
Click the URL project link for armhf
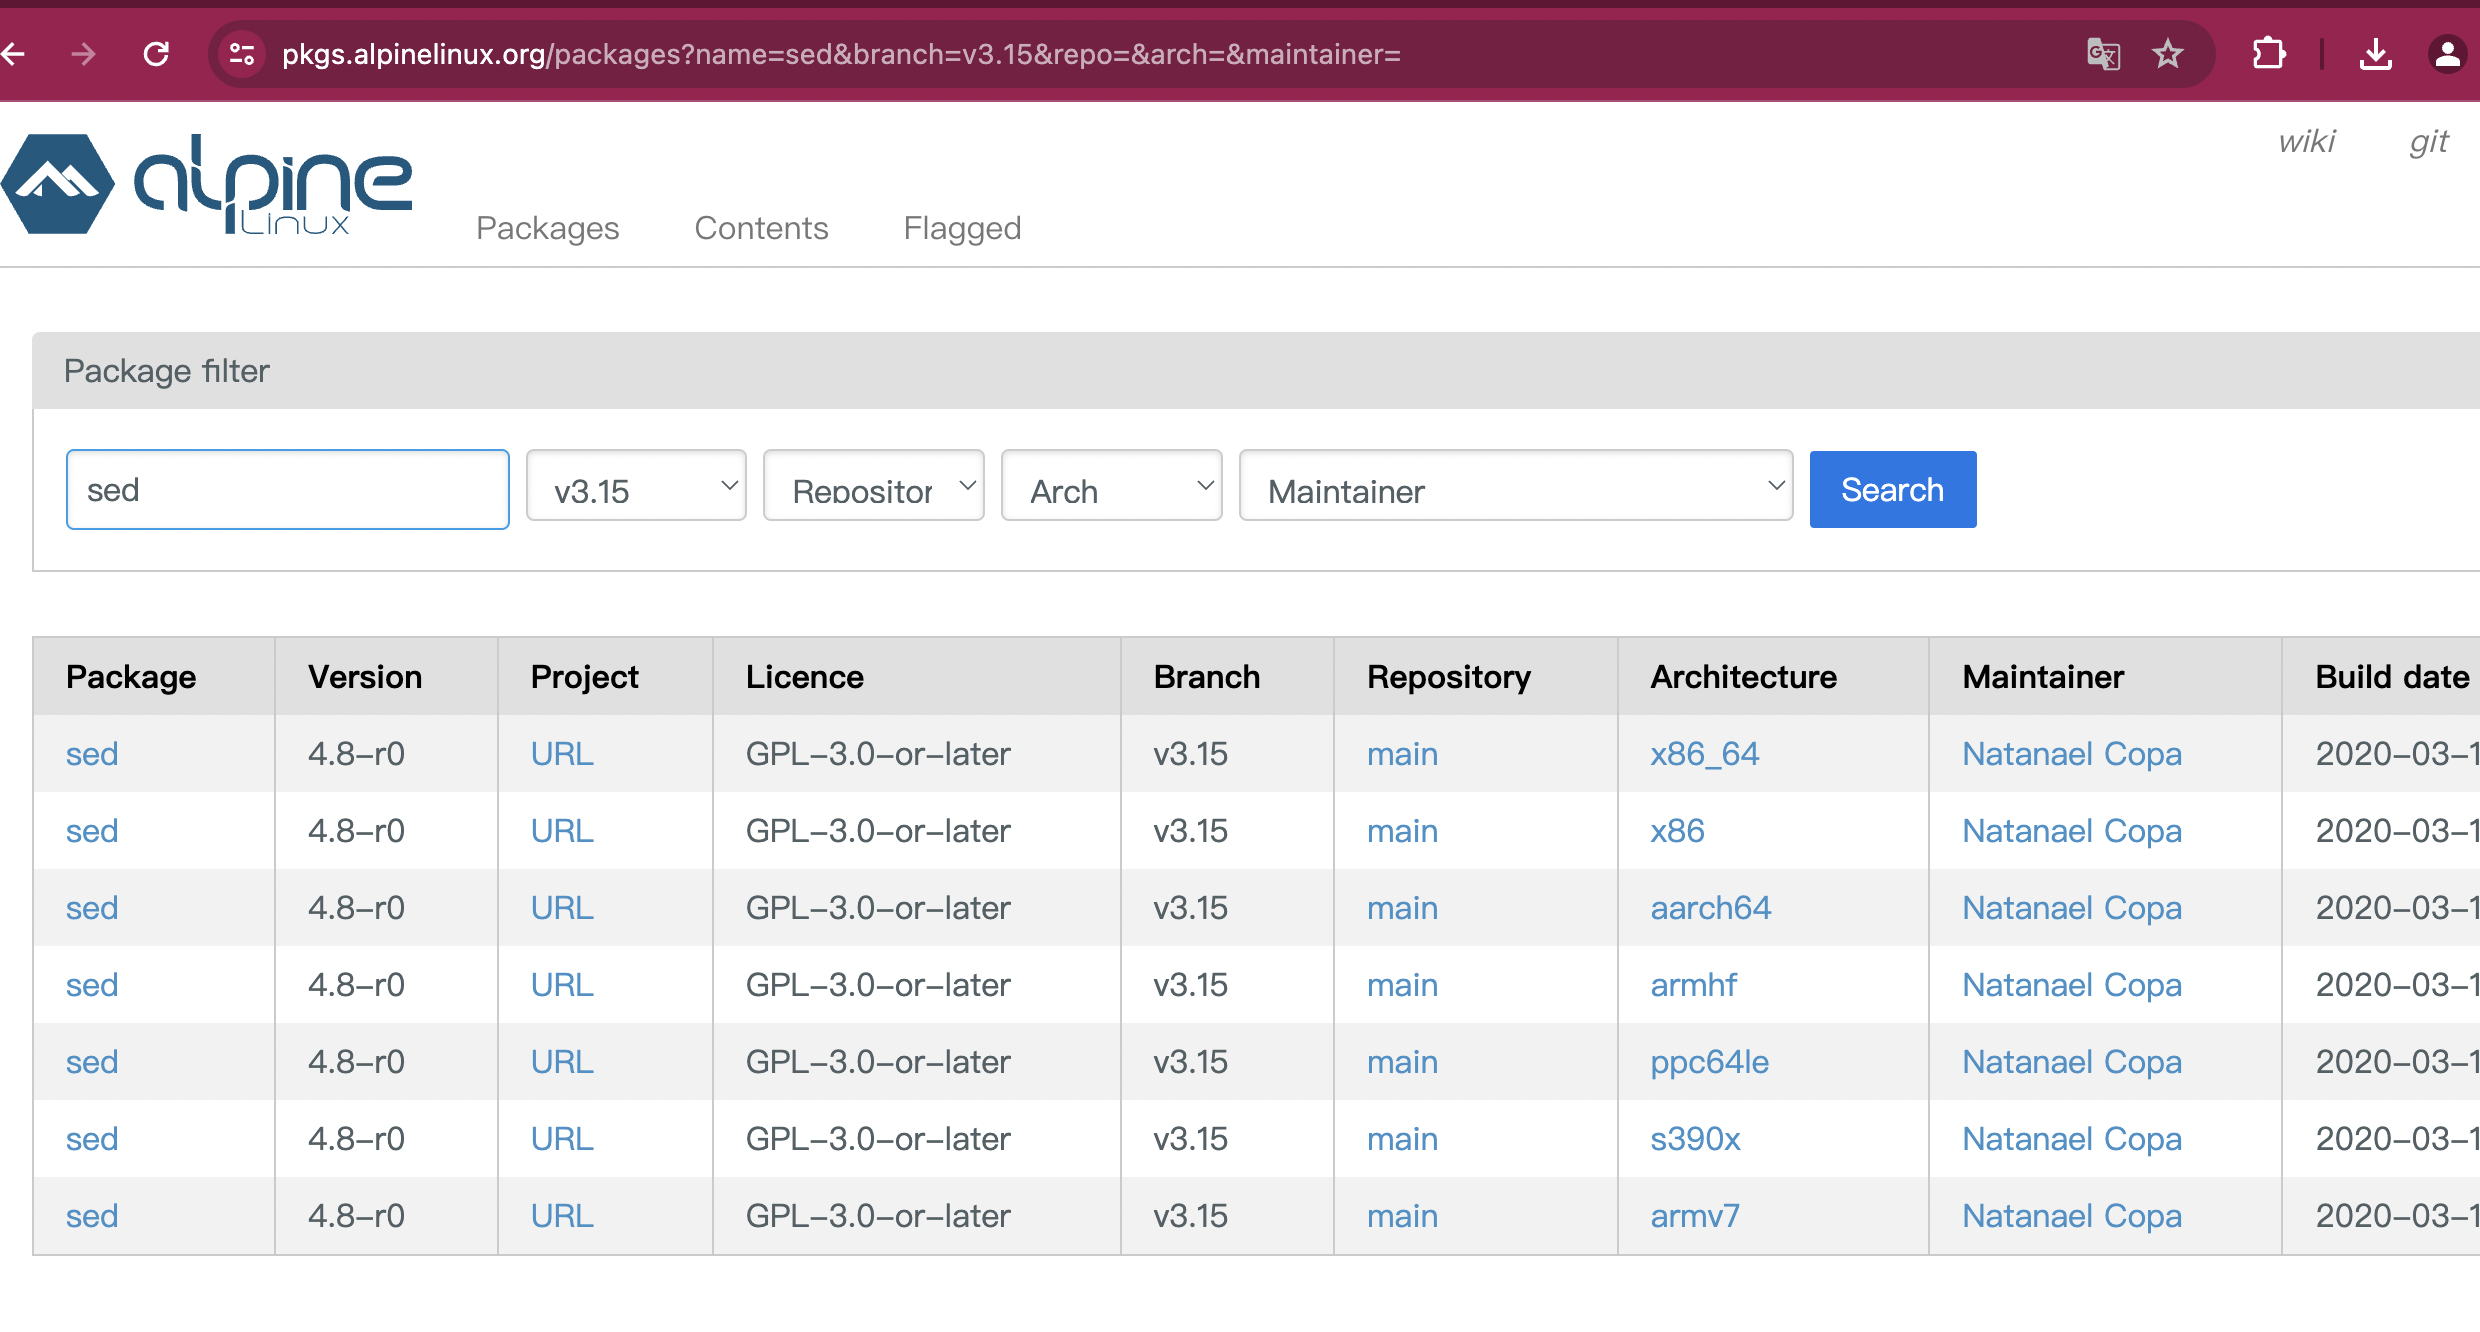click(563, 984)
